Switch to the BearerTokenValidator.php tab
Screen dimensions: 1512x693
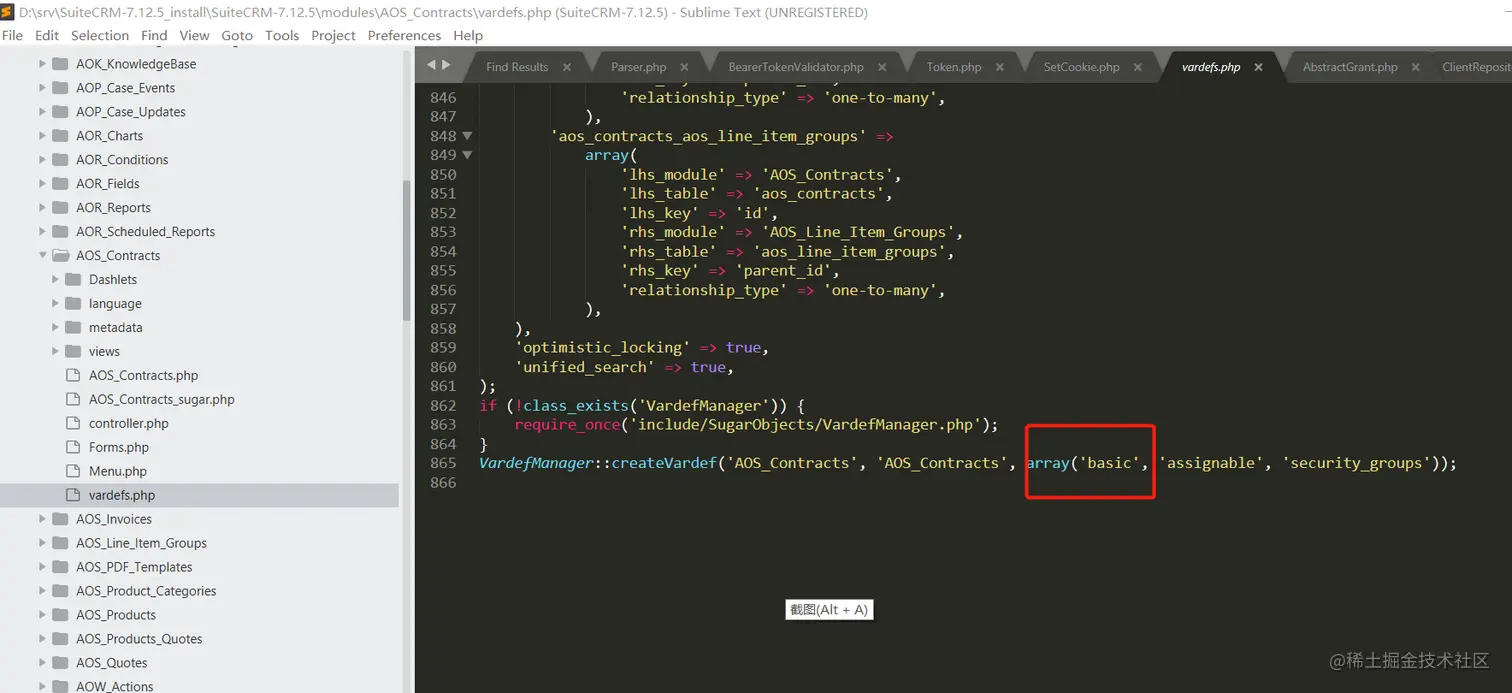coord(796,67)
